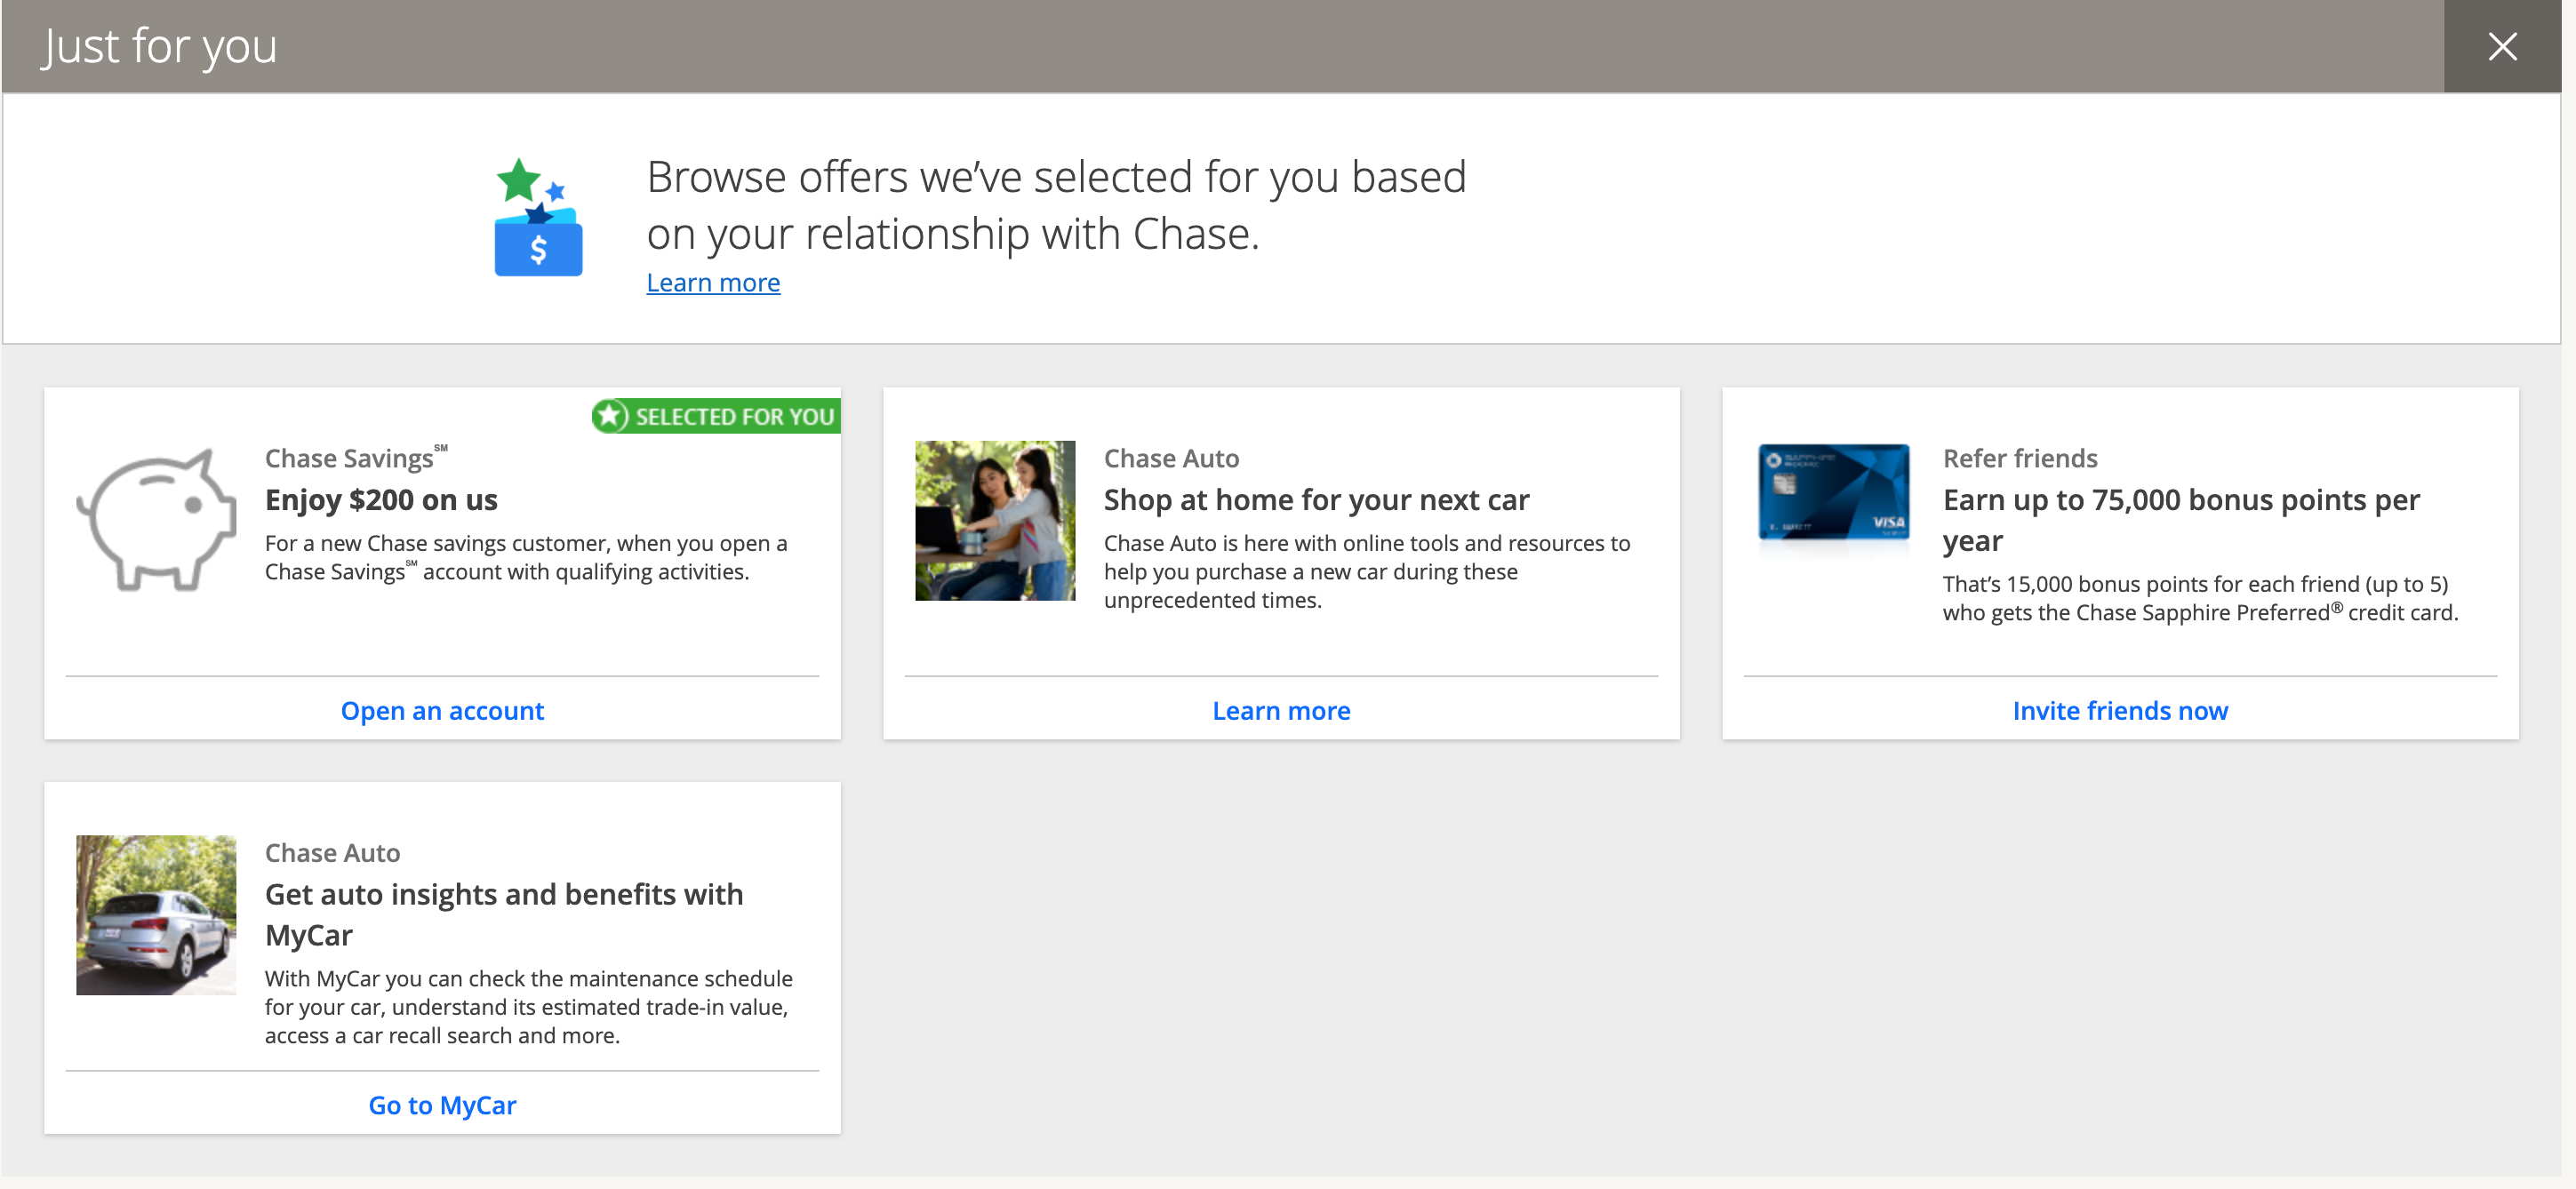Screen dimensions: 2576x1189
Task: Select the Enjoy $200 on us heading
Action: (x=381, y=499)
